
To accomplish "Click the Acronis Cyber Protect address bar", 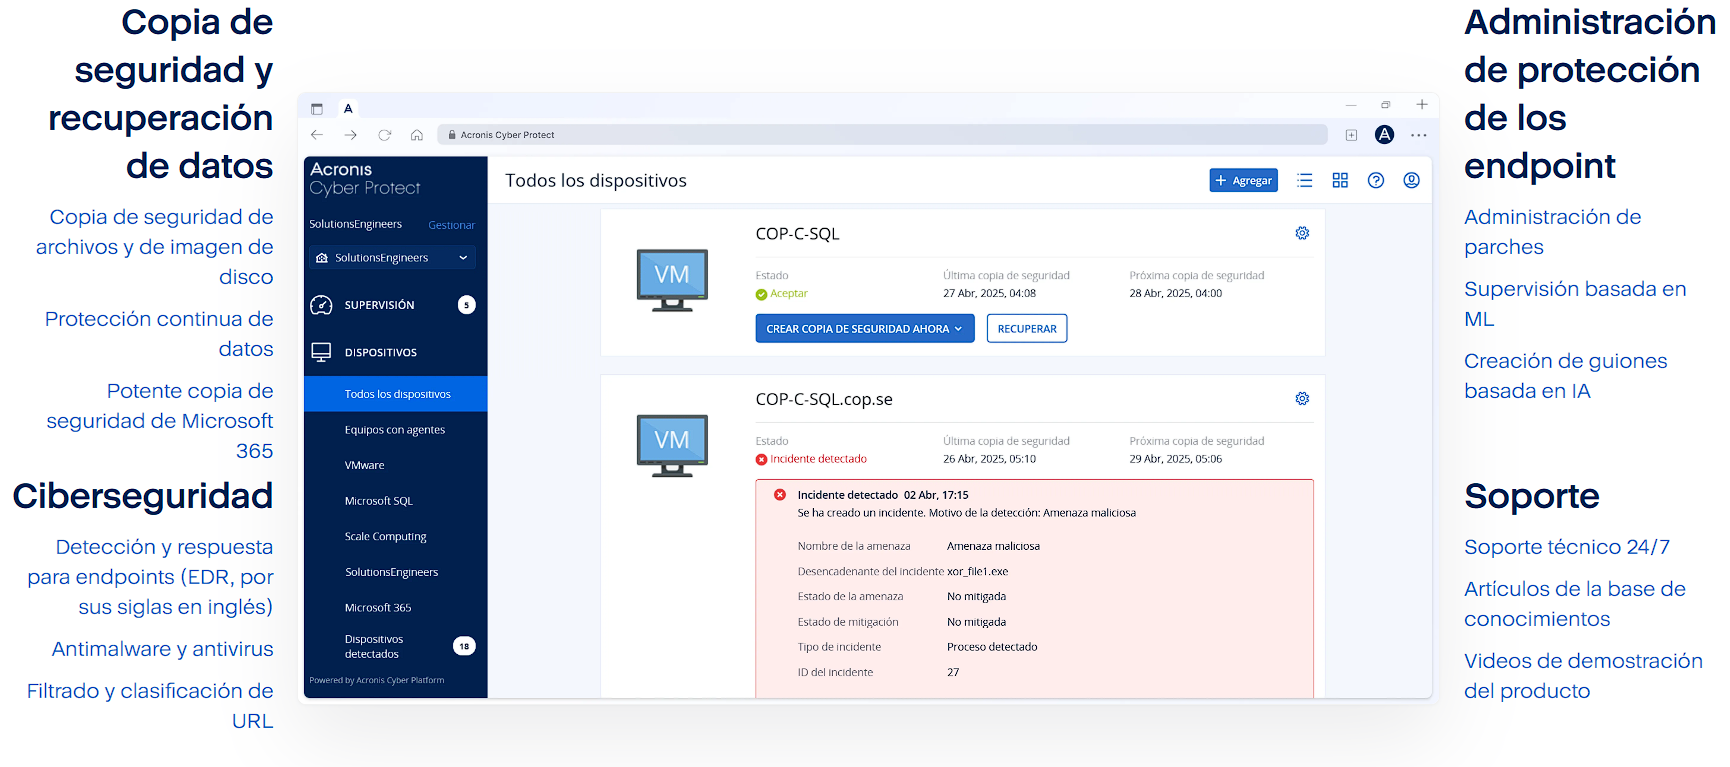I will point(880,135).
